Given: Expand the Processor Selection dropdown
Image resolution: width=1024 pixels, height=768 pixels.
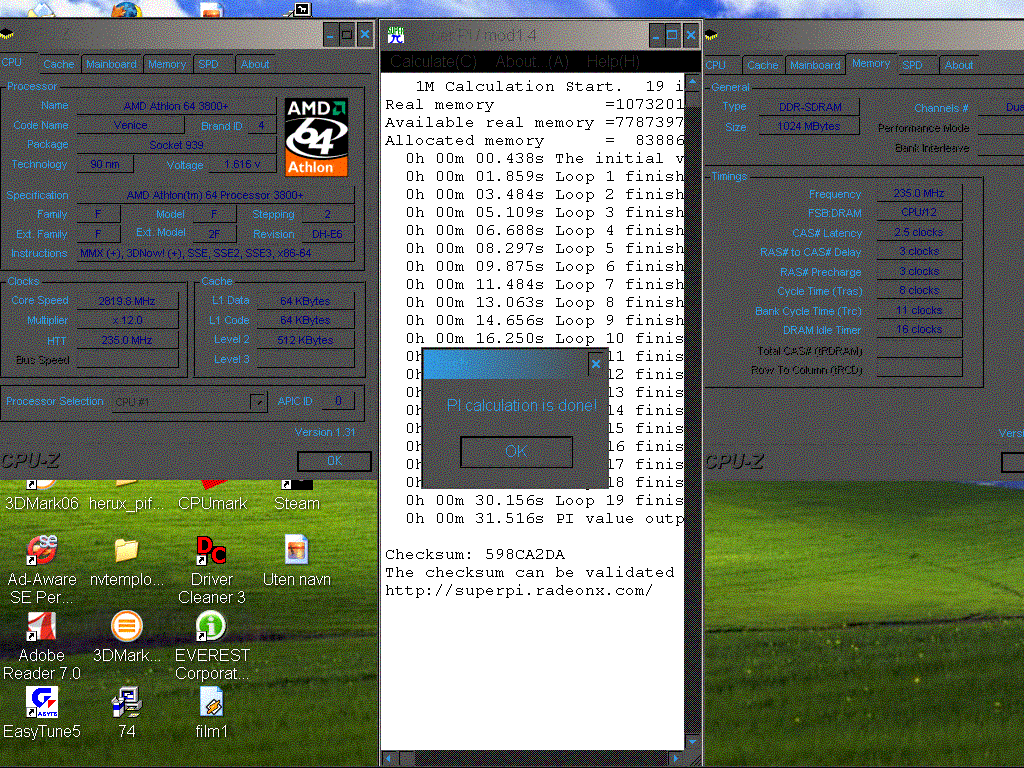Looking at the screenshot, I should (258, 401).
